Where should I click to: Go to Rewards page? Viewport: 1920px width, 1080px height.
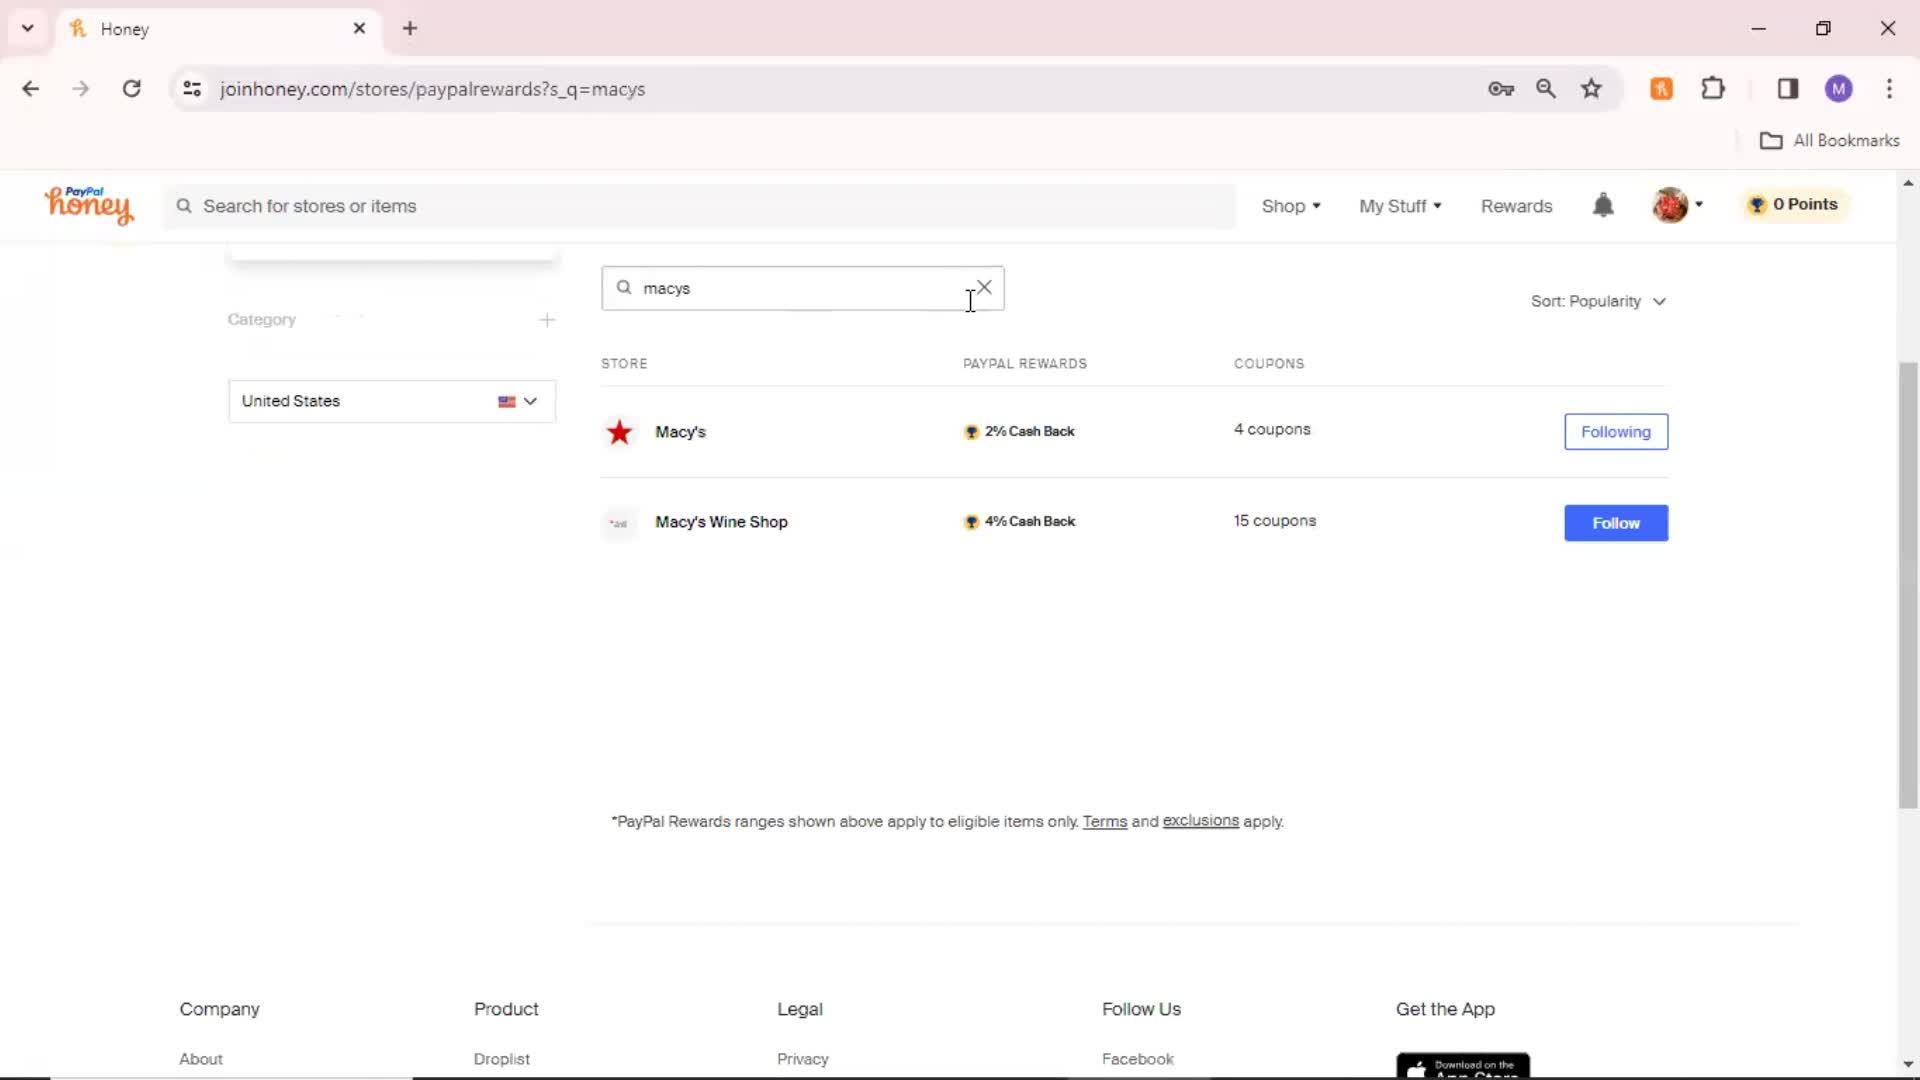tap(1516, 206)
